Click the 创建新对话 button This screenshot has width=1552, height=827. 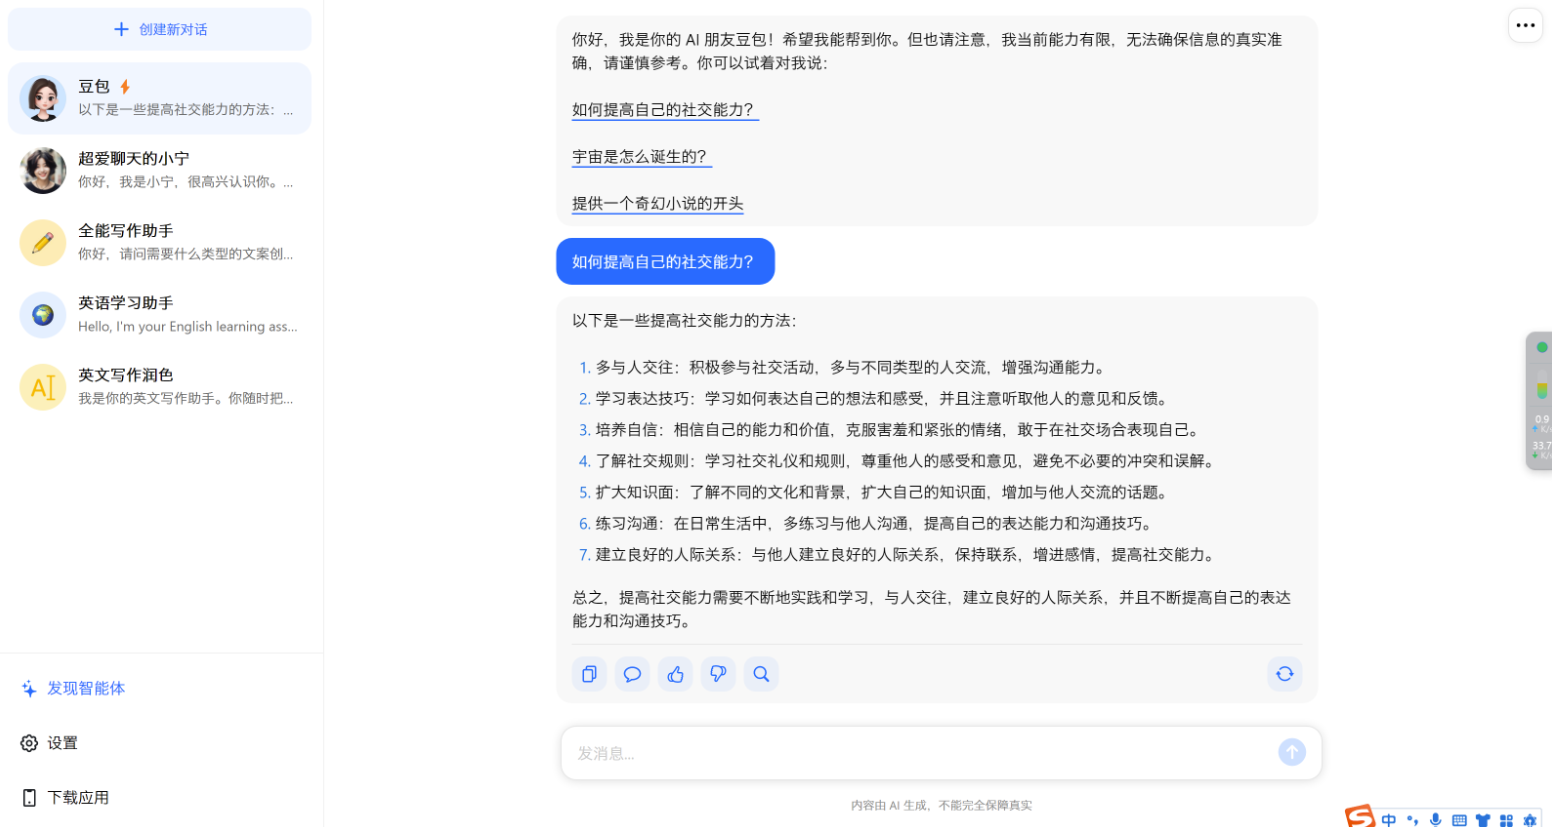tap(160, 29)
